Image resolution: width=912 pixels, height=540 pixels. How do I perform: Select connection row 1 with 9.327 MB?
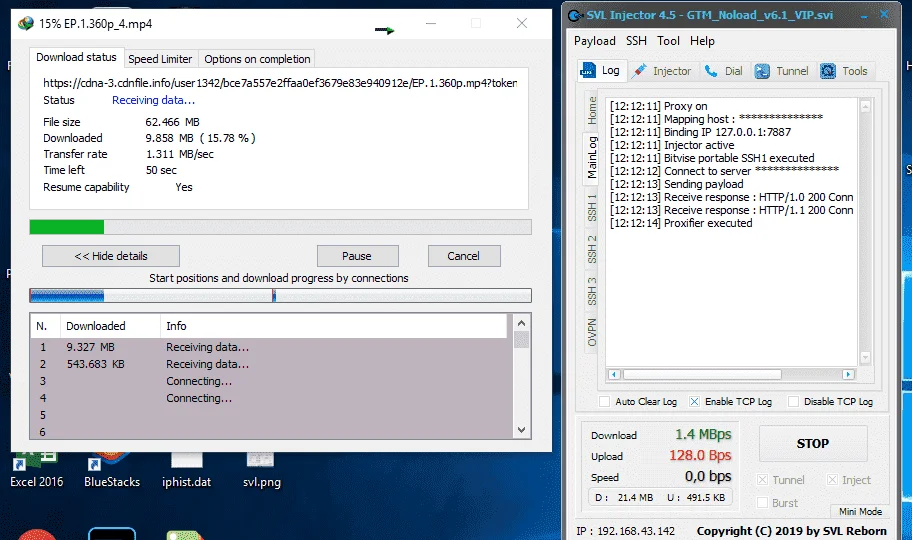(272, 347)
